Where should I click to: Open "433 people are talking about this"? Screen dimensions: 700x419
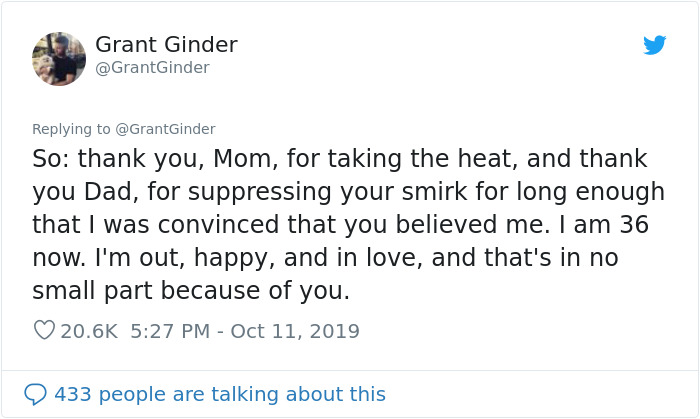click(219, 394)
